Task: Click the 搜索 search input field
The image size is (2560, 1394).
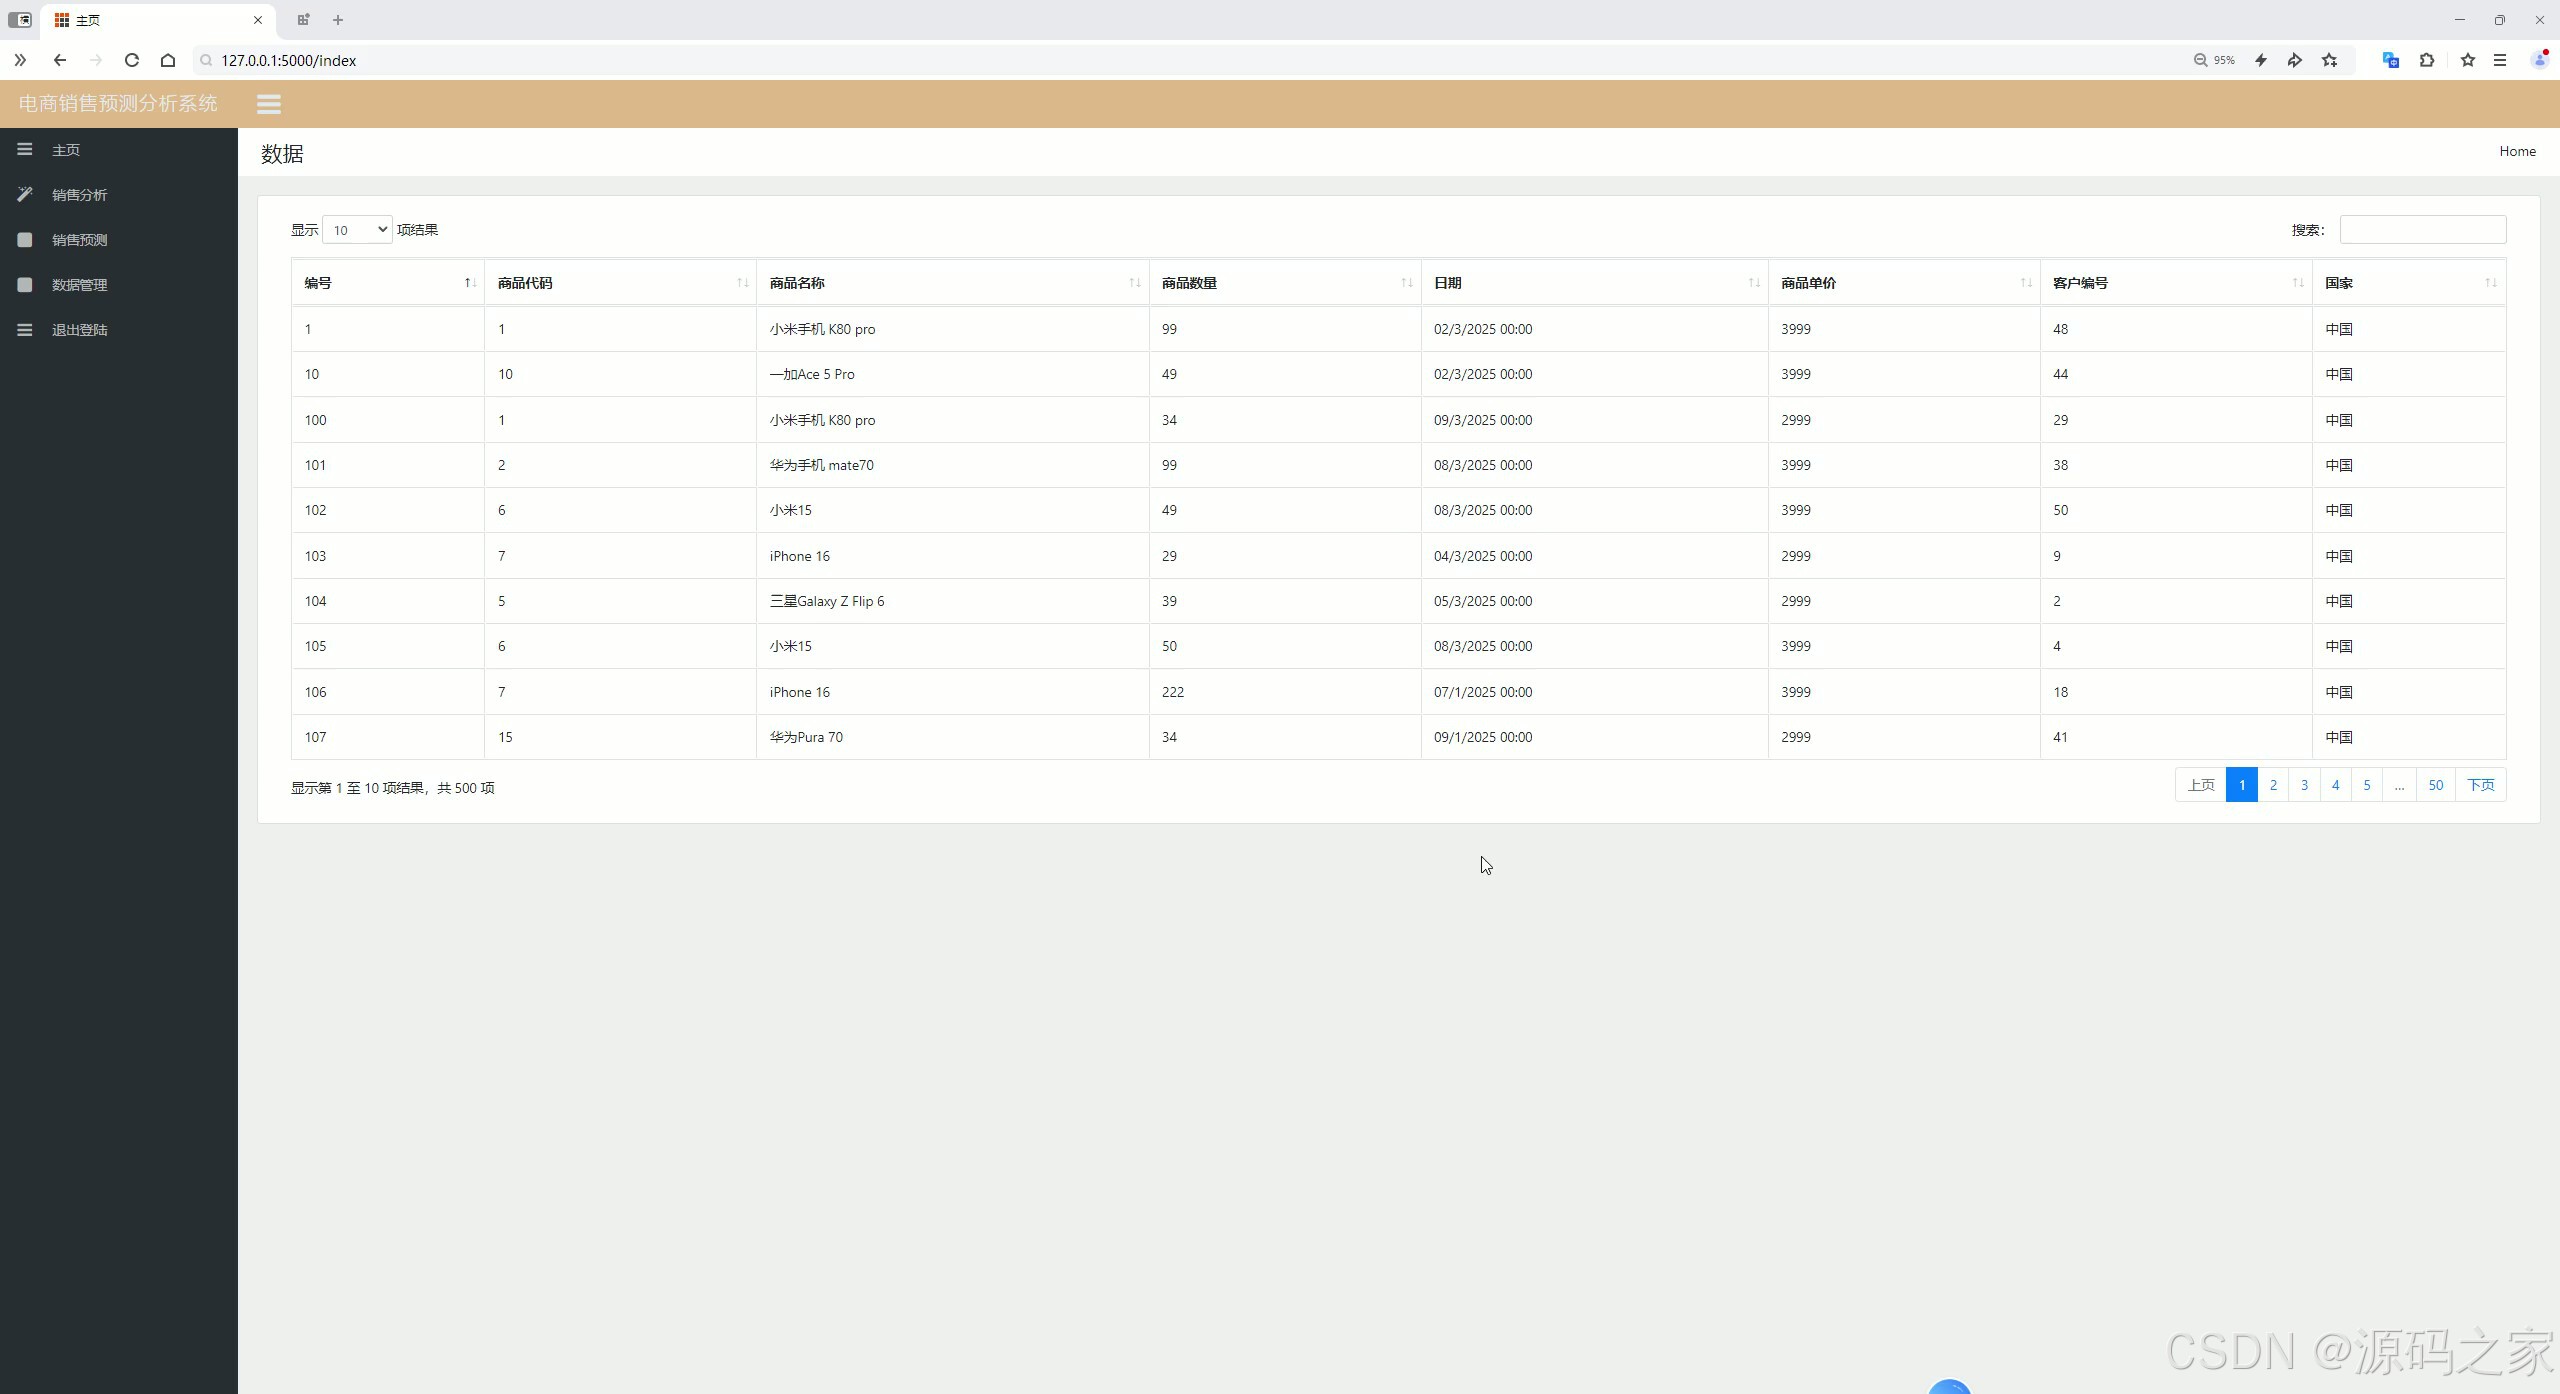Action: click(x=2422, y=230)
